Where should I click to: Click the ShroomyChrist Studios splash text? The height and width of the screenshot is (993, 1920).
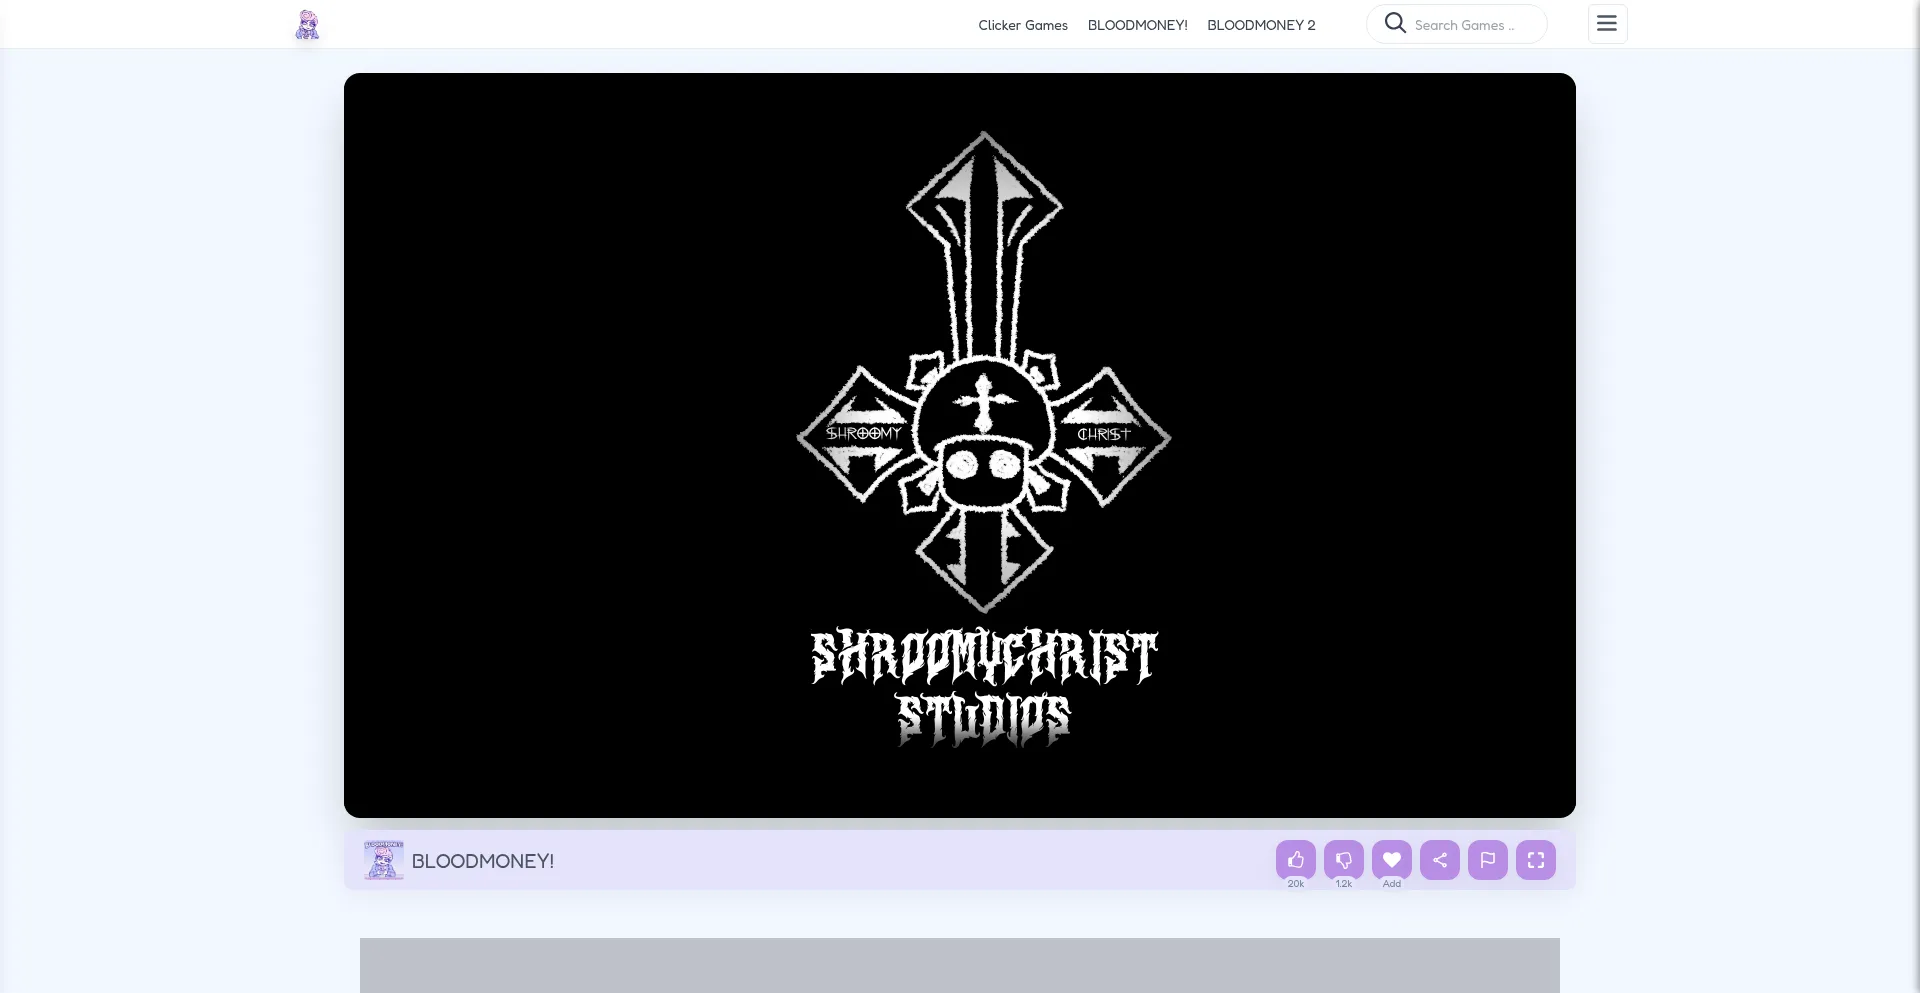pyautogui.click(x=983, y=688)
